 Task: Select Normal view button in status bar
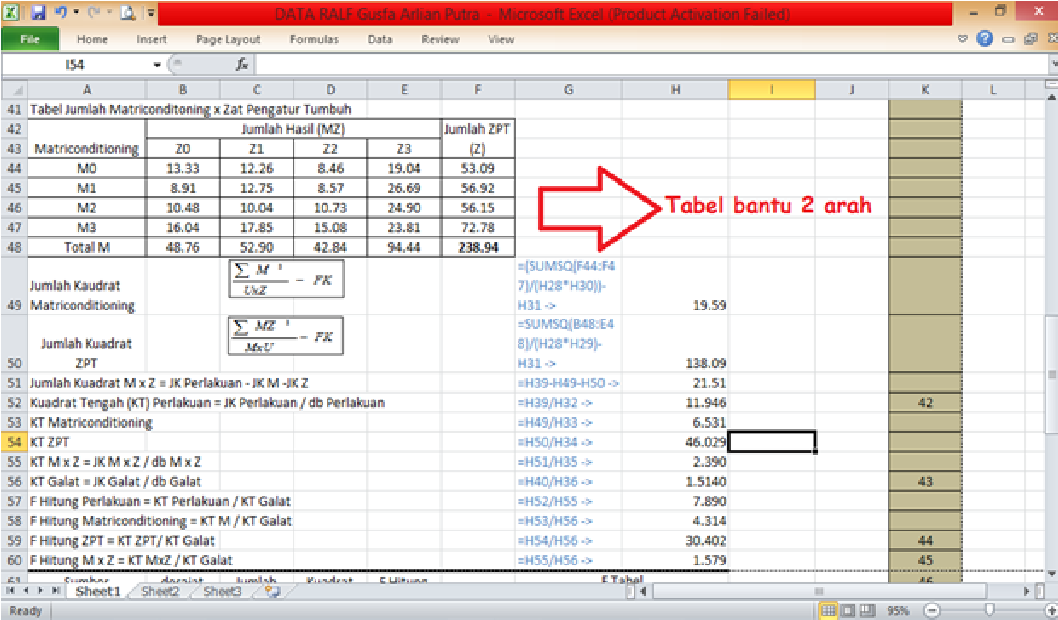click(828, 610)
